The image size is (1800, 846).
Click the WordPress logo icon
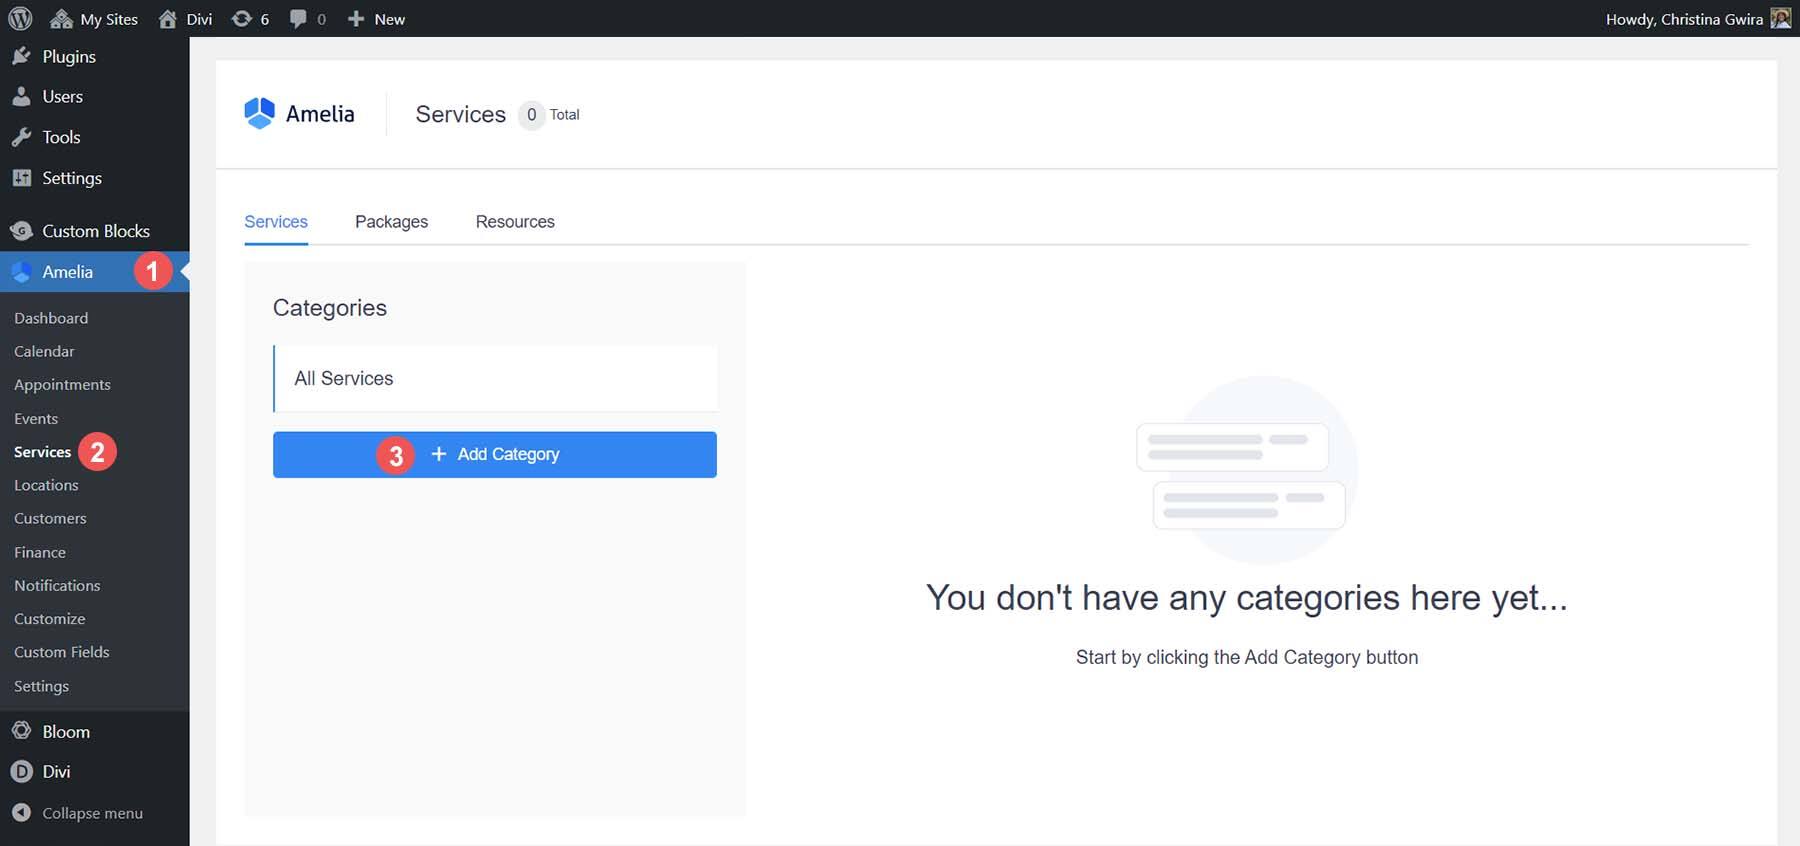[x=20, y=19]
